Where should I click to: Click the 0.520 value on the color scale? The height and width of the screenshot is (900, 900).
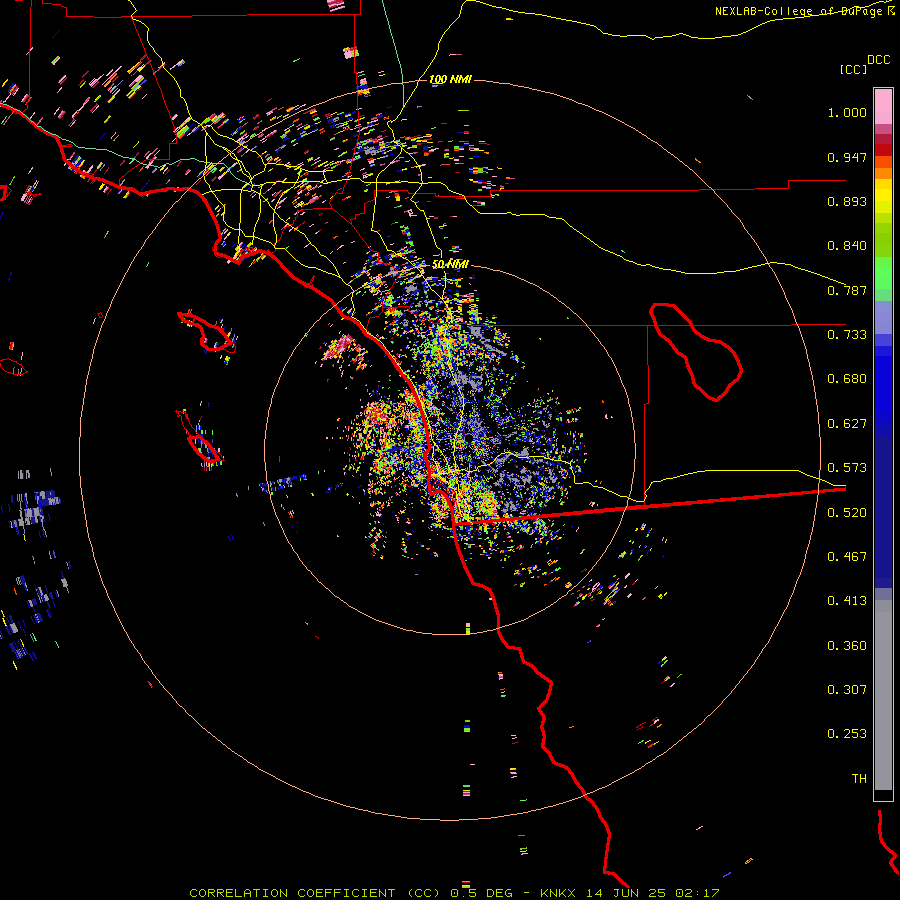tap(847, 513)
